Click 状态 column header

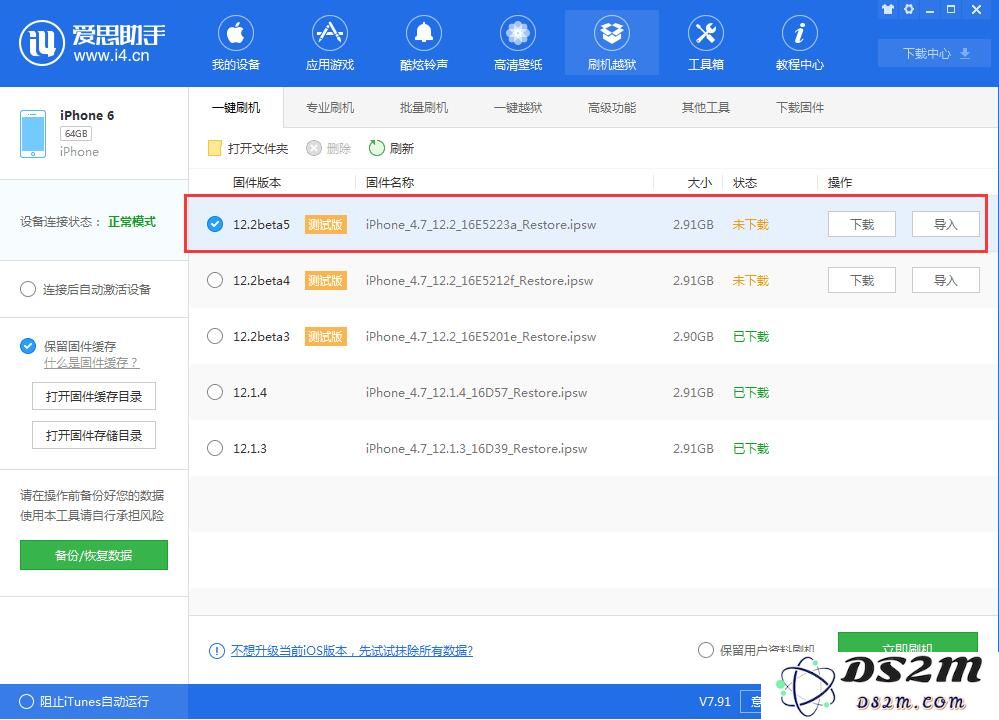pyautogui.click(x=745, y=183)
